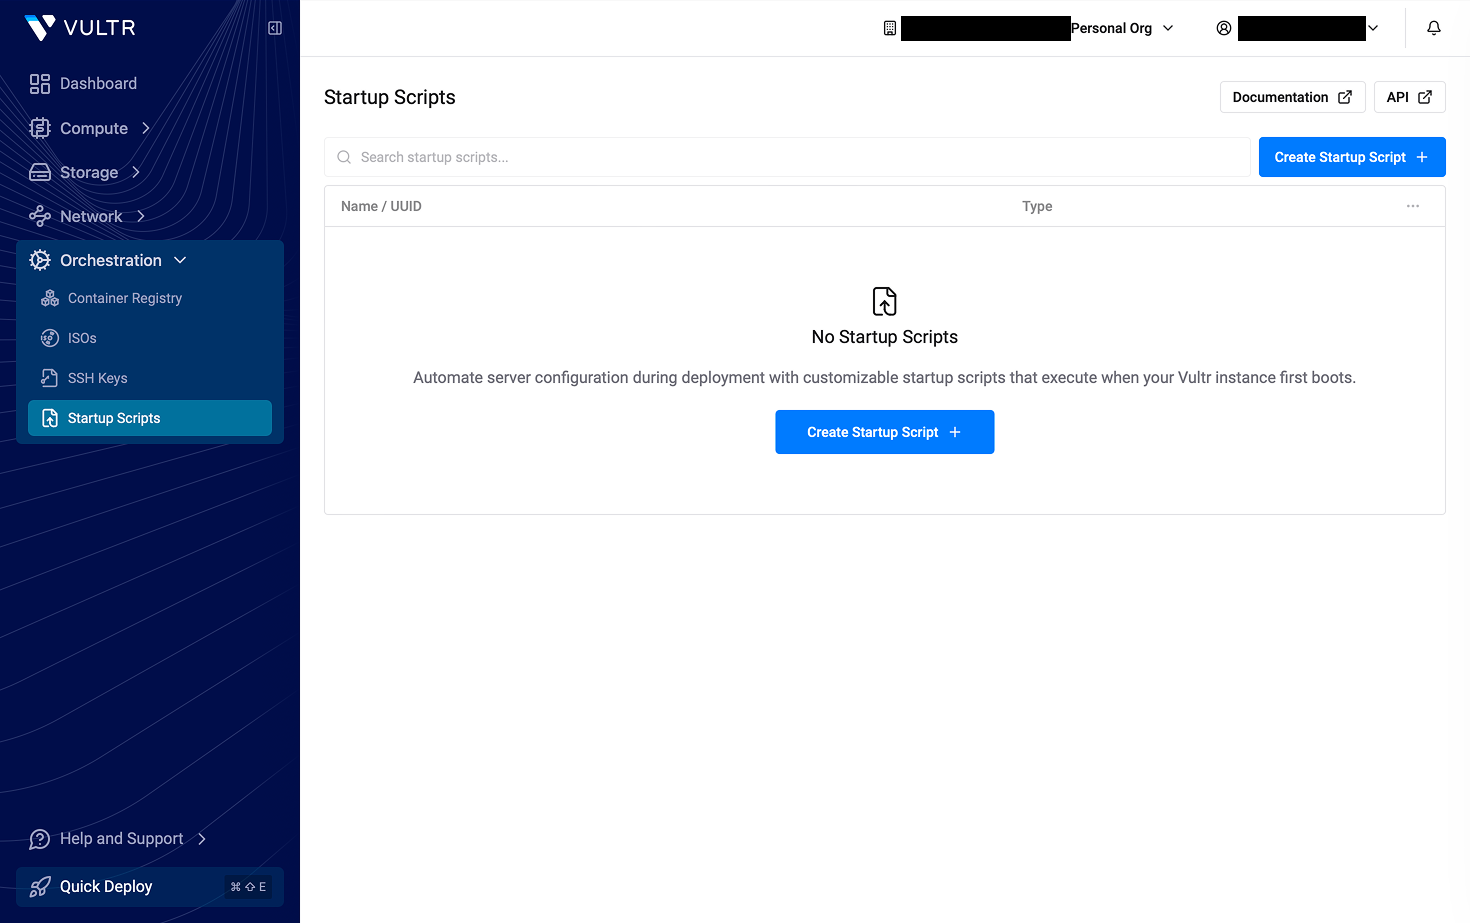Click the Compute chip icon
The height and width of the screenshot is (923, 1470).
40,128
